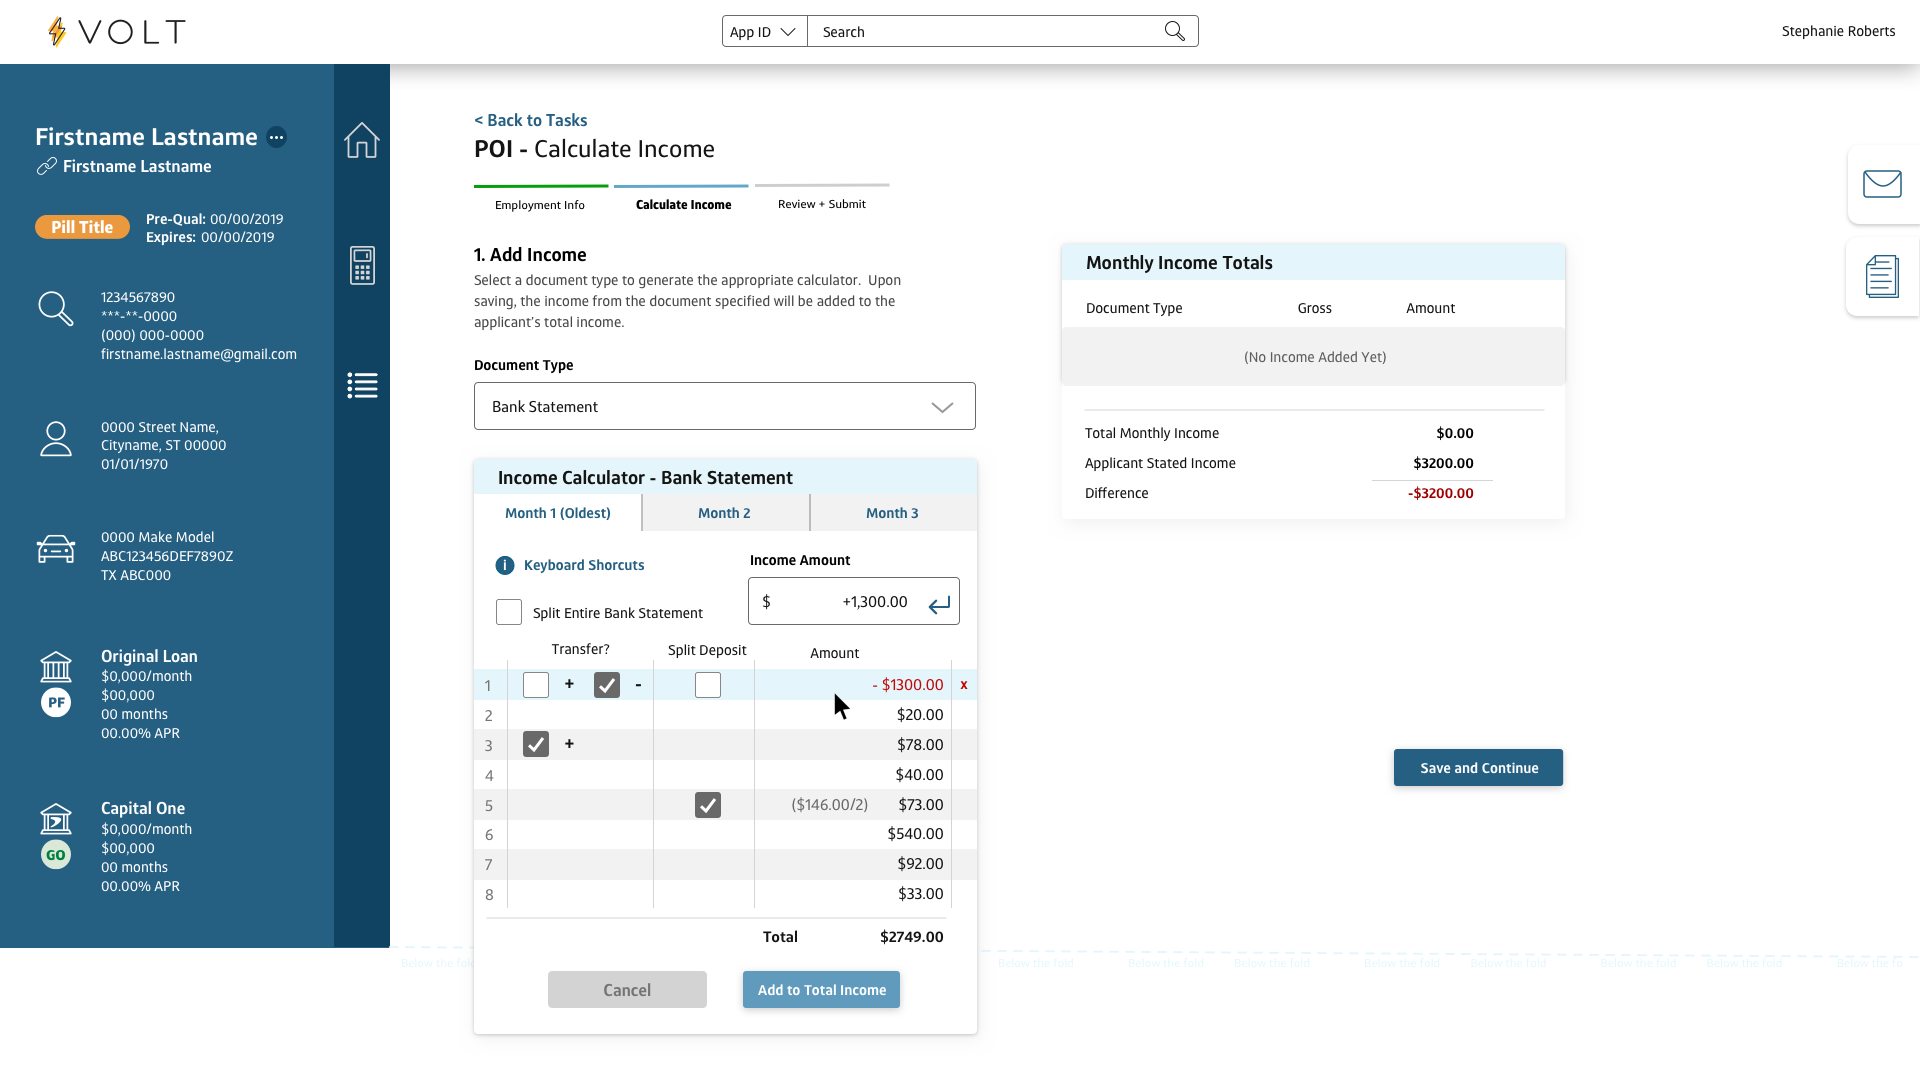Click the VIN ABC123456DEF7890Z text
1920x1076 pixels.
[x=167, y=556]
